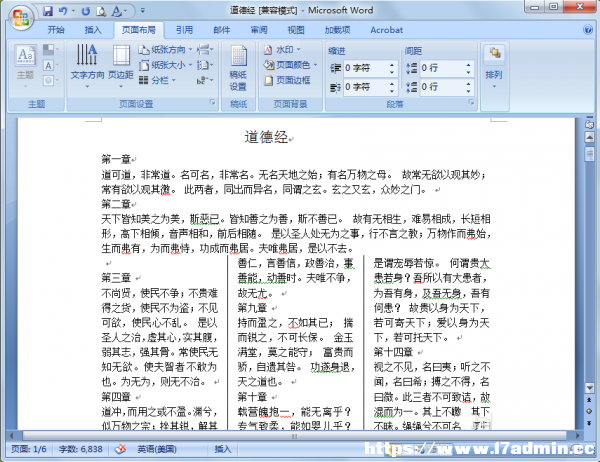This screenshot has height=462, width=600.
Task: Select the 页面布局 tab
Action: click(139, 30)
